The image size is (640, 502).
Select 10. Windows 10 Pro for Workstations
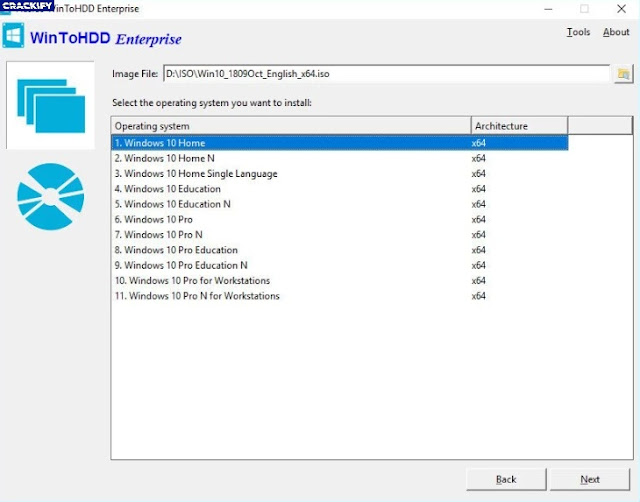click(x=340, y=281)
